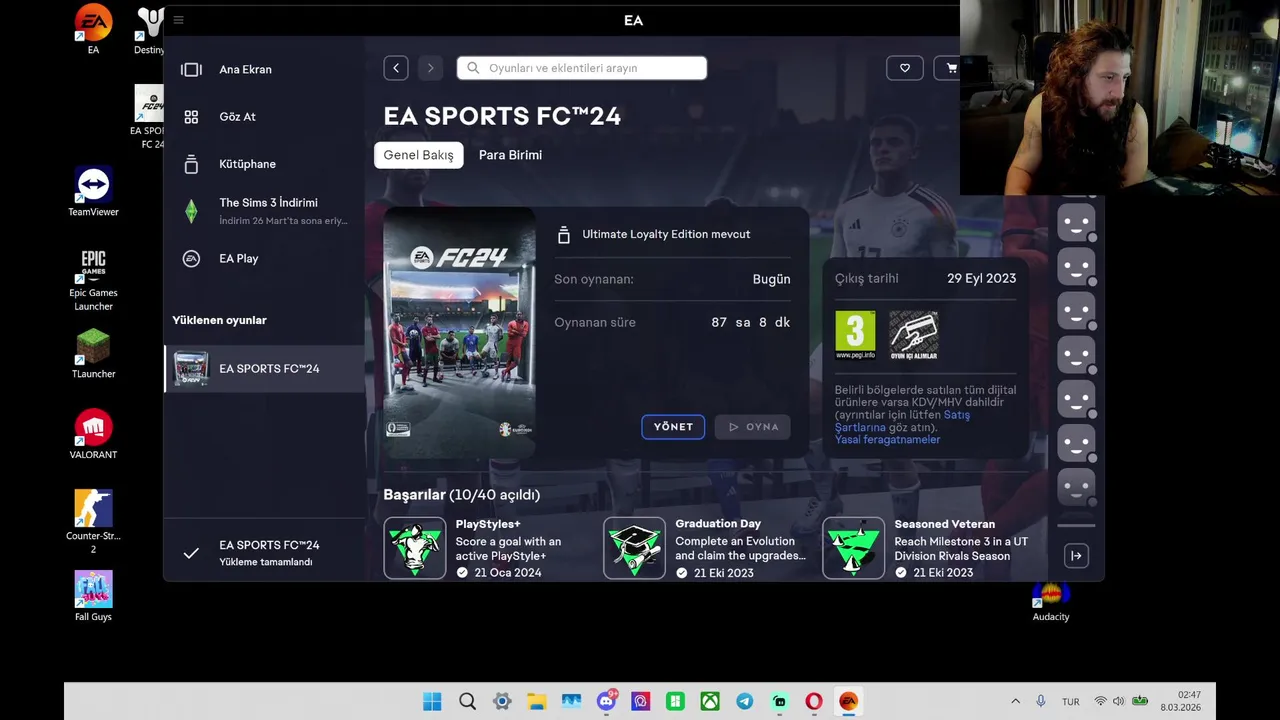Screen dimensions: 1280x720
Task: Click the PEGI 3 rating badge
Action: coord(855,336)
